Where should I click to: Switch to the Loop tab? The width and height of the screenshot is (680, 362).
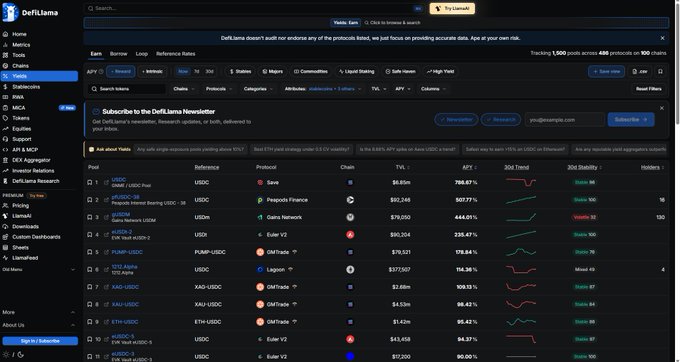coord(142,54)
